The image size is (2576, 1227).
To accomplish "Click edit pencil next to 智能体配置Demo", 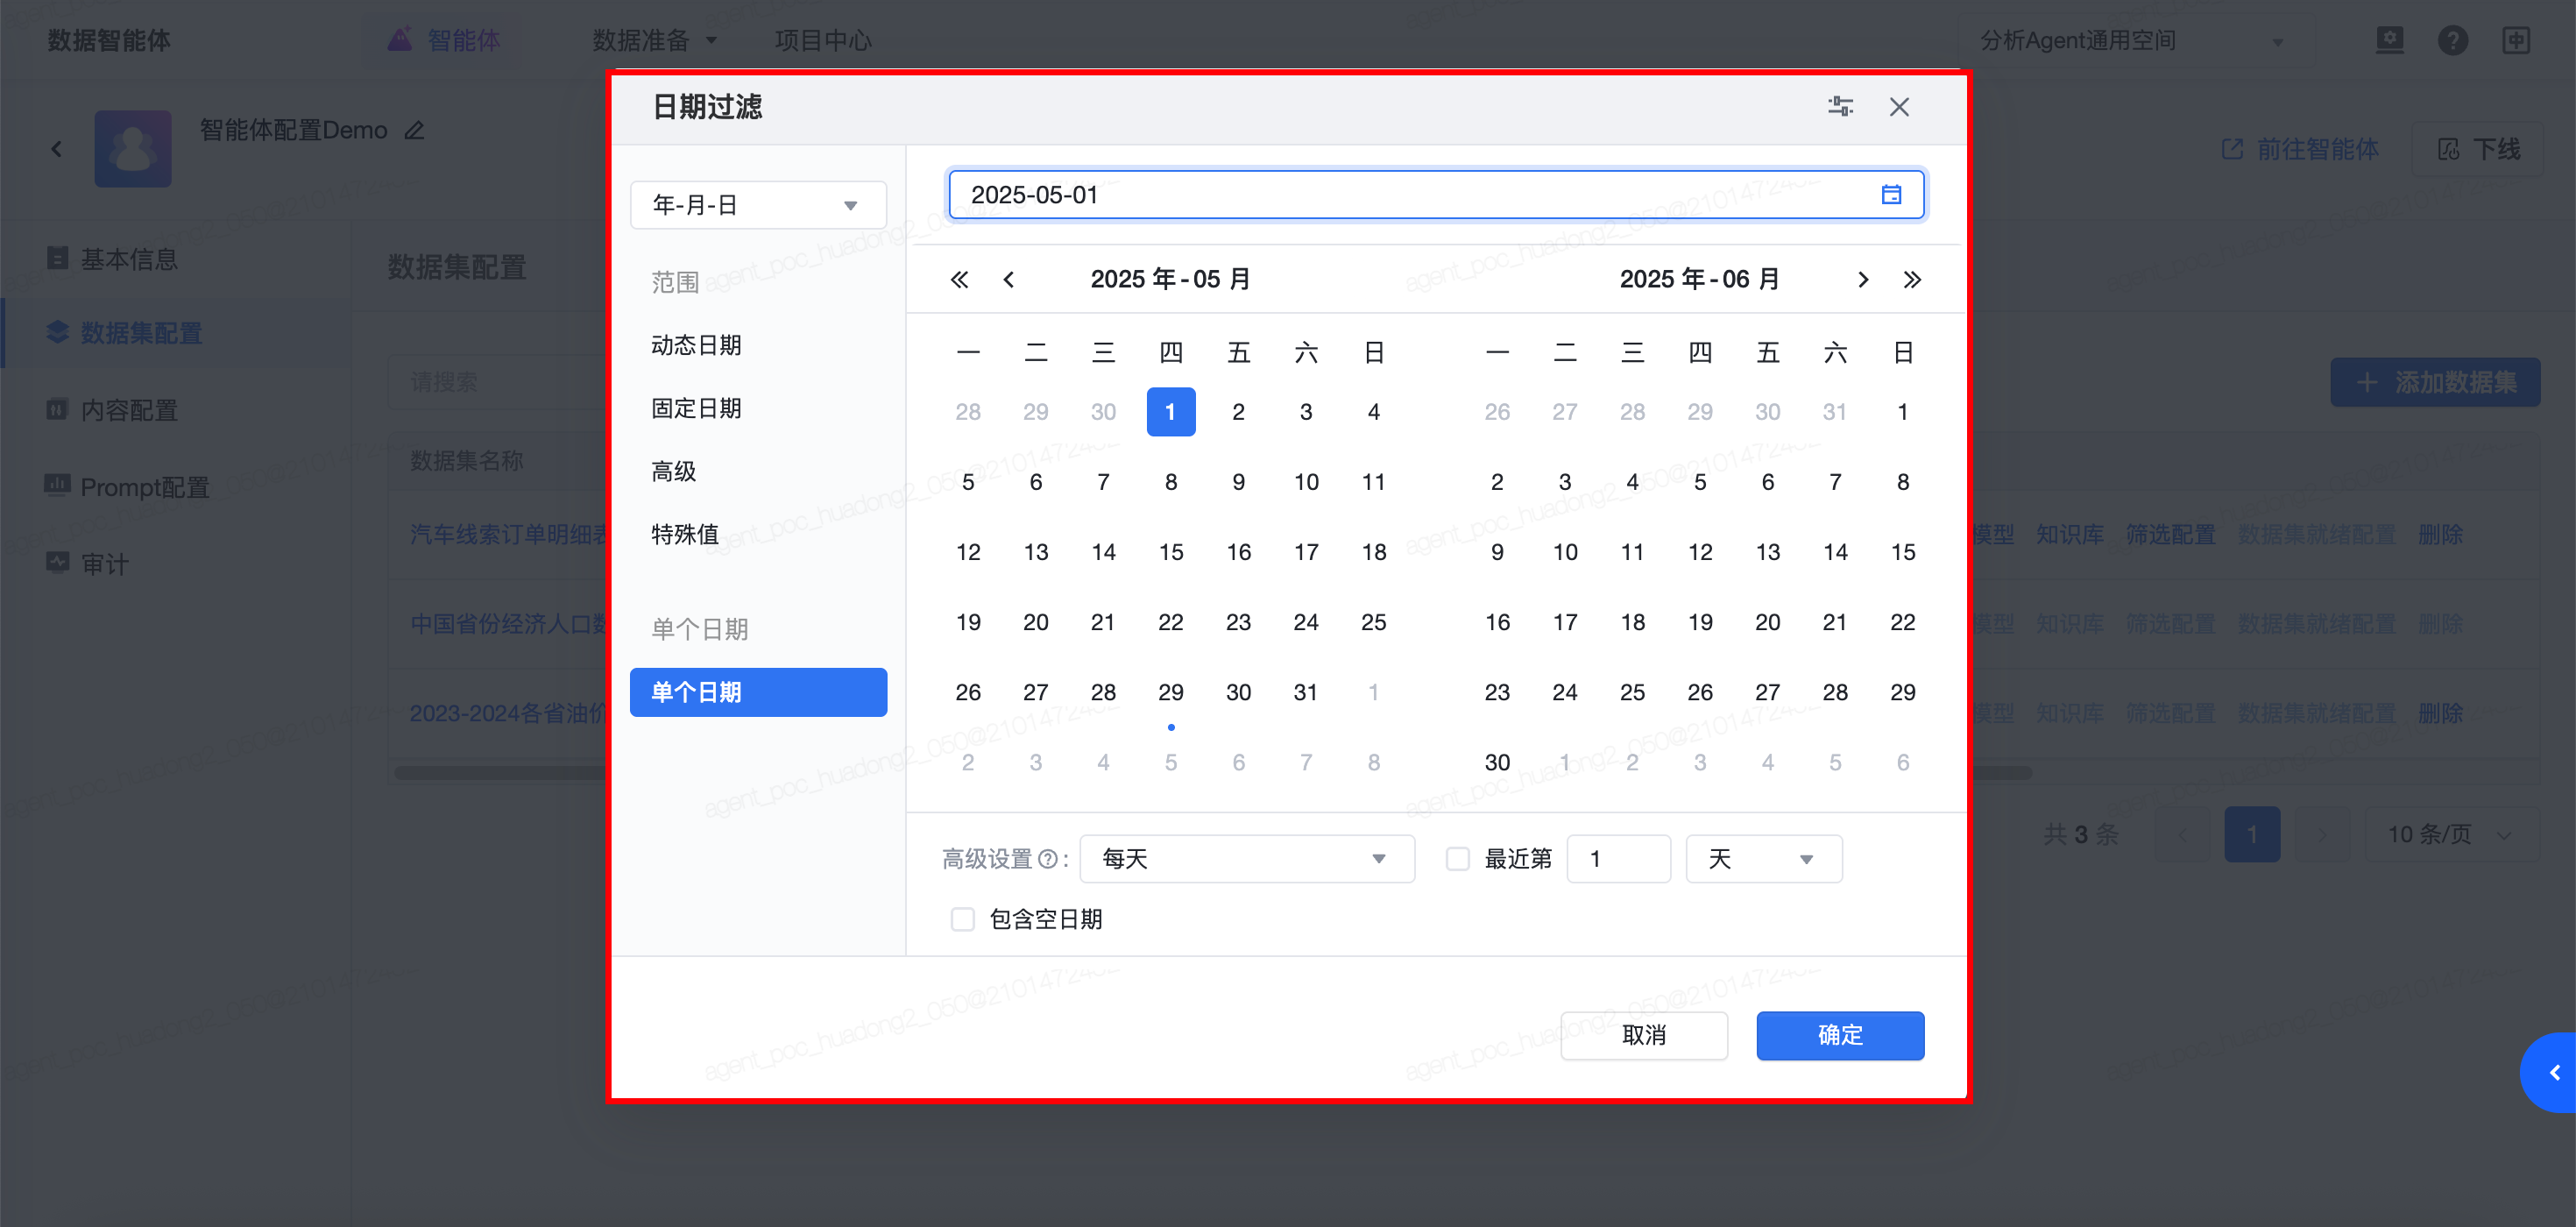I will tap(414, 131).
